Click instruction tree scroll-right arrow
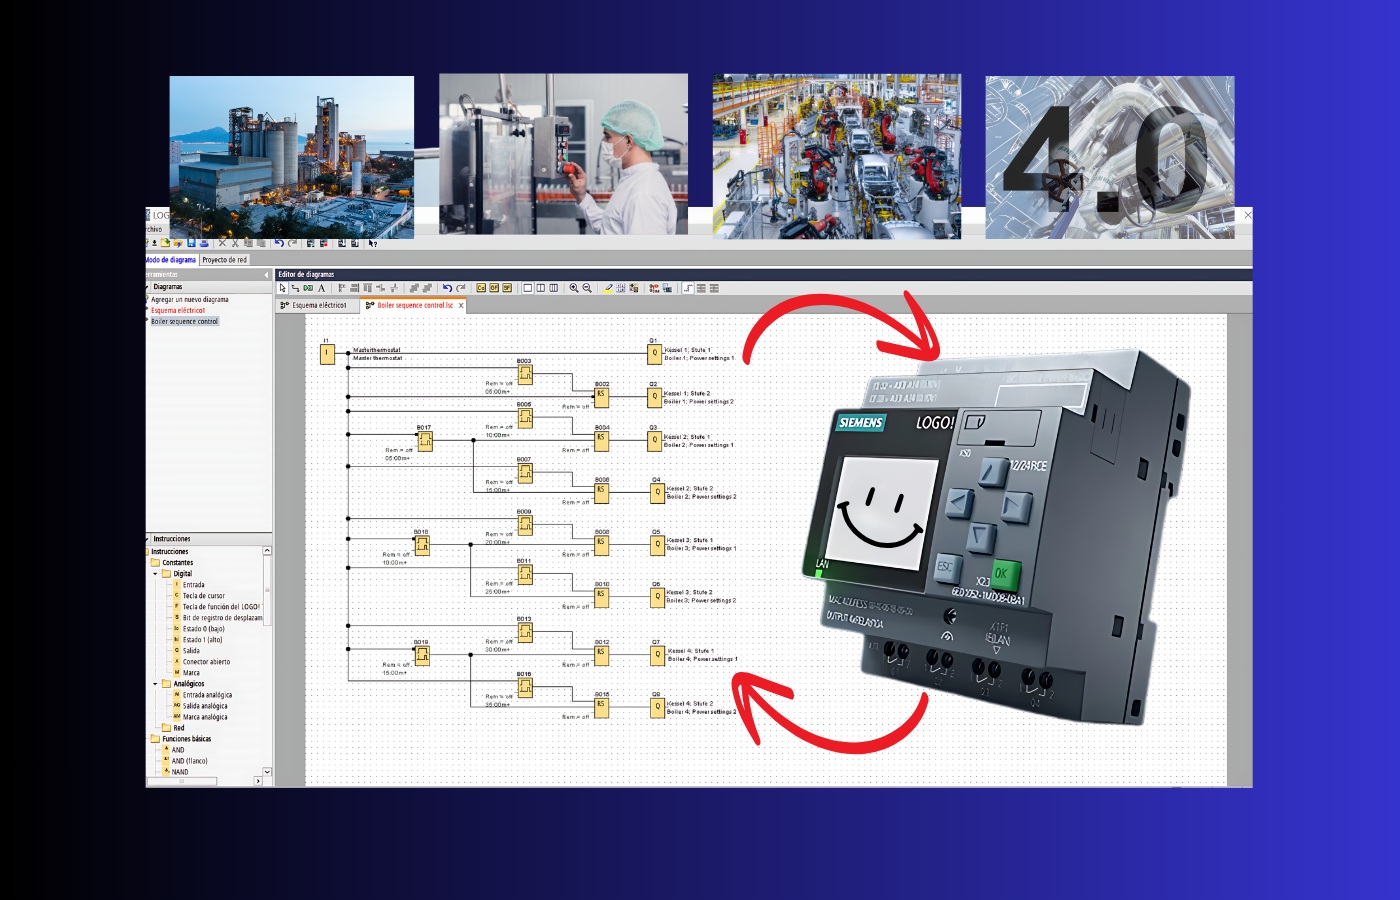The width and height of the screenshot is (1400, 900). (x=258, y=781)
